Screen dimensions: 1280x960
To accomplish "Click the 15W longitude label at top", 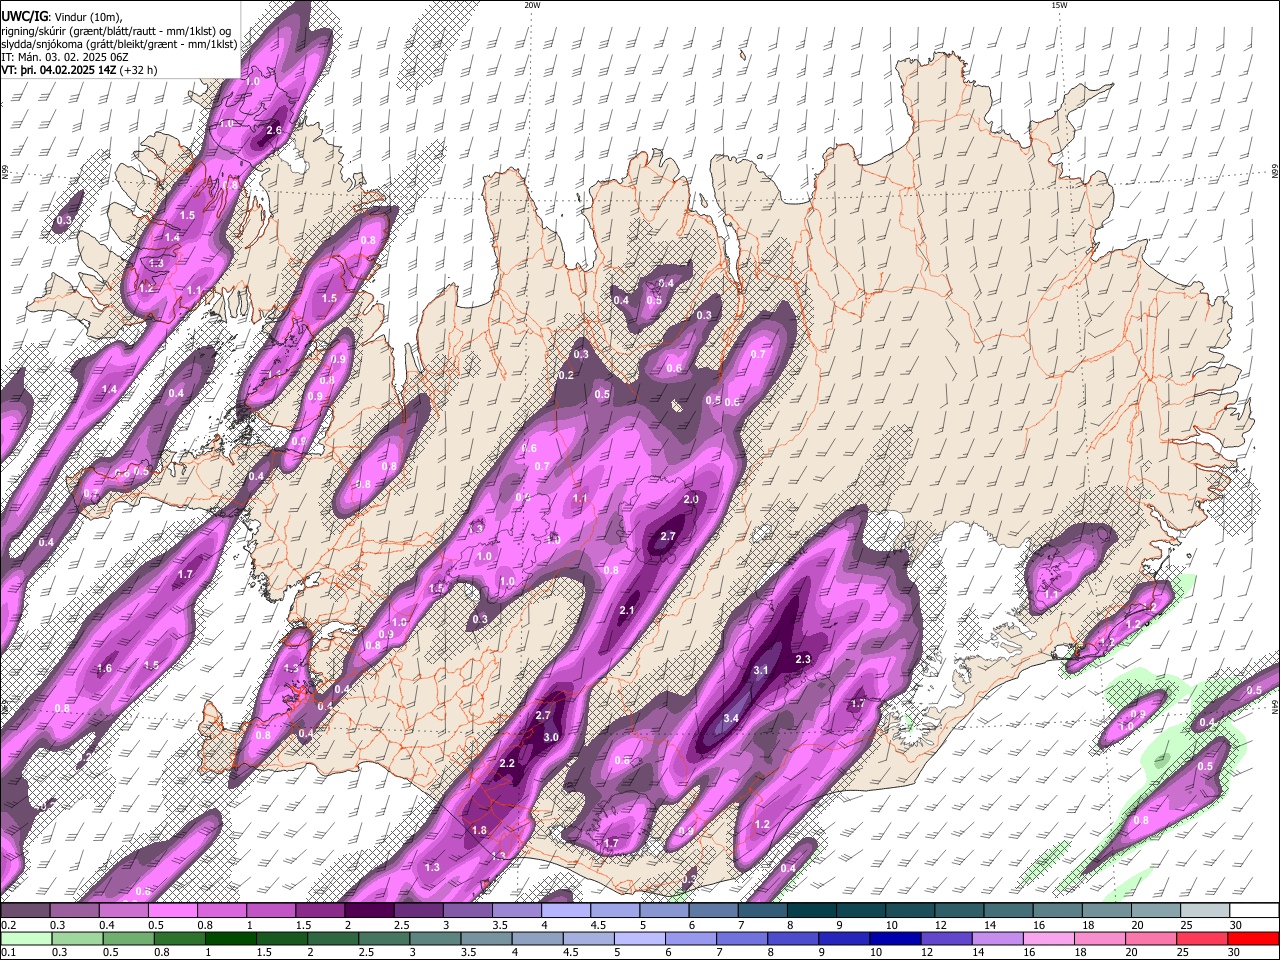I will coord(1059,5).
